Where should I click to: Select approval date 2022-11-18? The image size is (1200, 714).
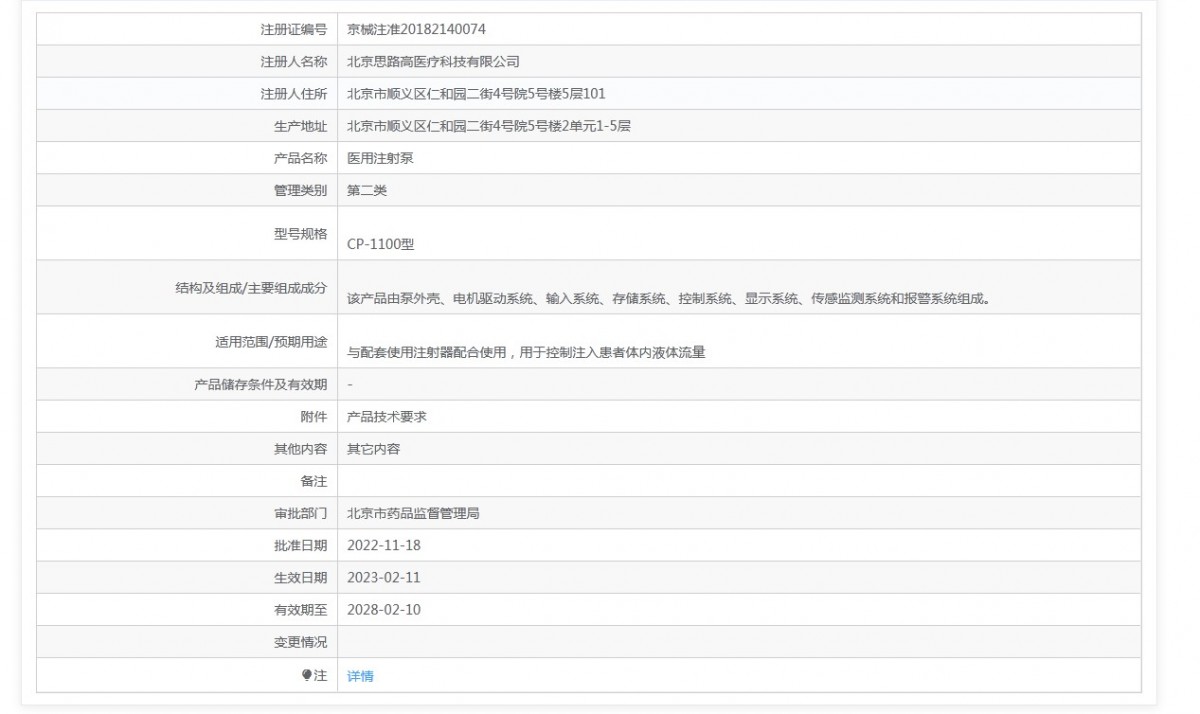pos(384,545)
